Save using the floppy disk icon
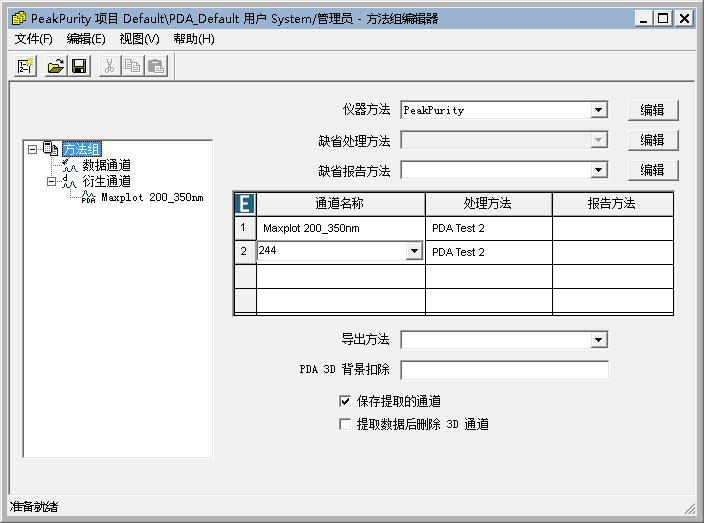The height and width of the screenshot is (523, 704). coord(79,66)
